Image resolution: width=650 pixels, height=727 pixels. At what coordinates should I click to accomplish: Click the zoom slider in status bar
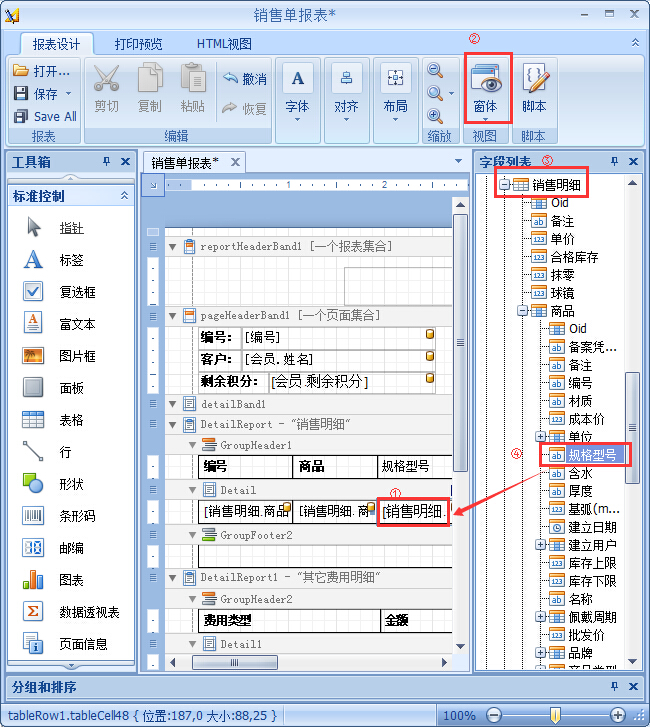tap(555, 715)
